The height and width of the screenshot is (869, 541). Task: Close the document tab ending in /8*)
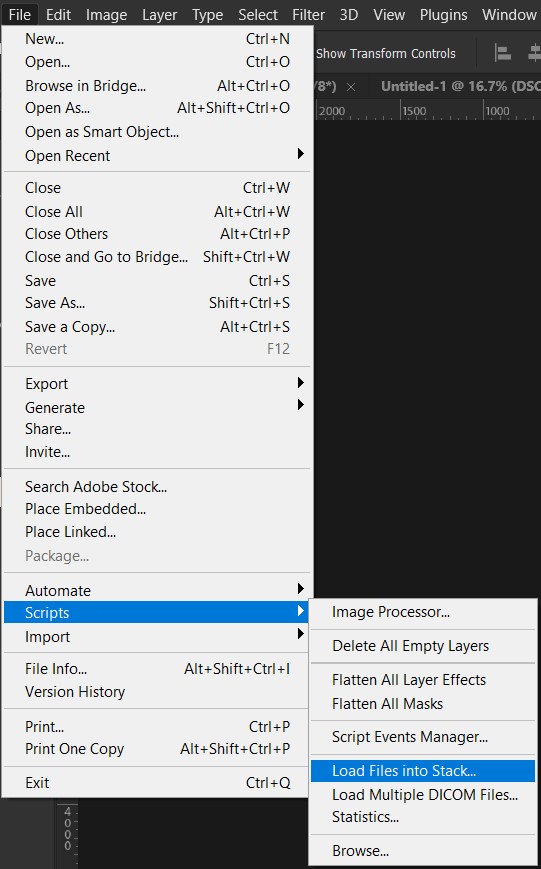pyautogui.click(x=351, y=87)
